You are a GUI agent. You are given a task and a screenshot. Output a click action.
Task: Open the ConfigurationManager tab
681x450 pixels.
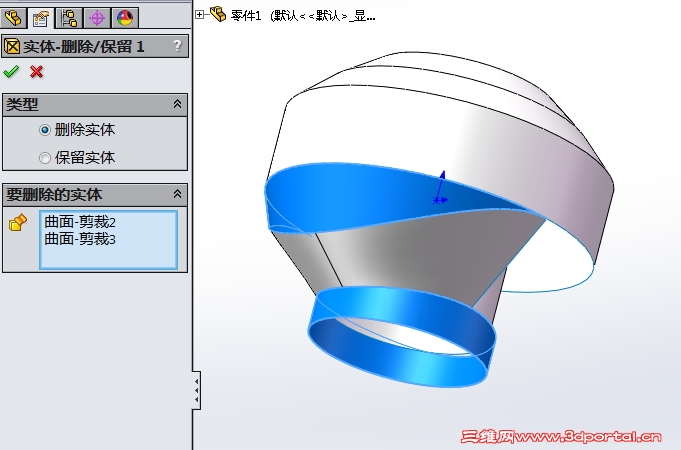[x=69, y=18]
